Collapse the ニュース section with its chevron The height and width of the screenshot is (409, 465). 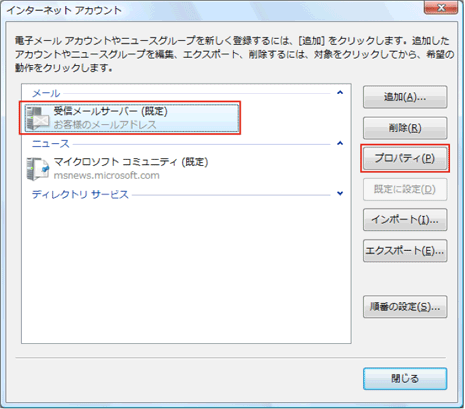tap(340, 143)
